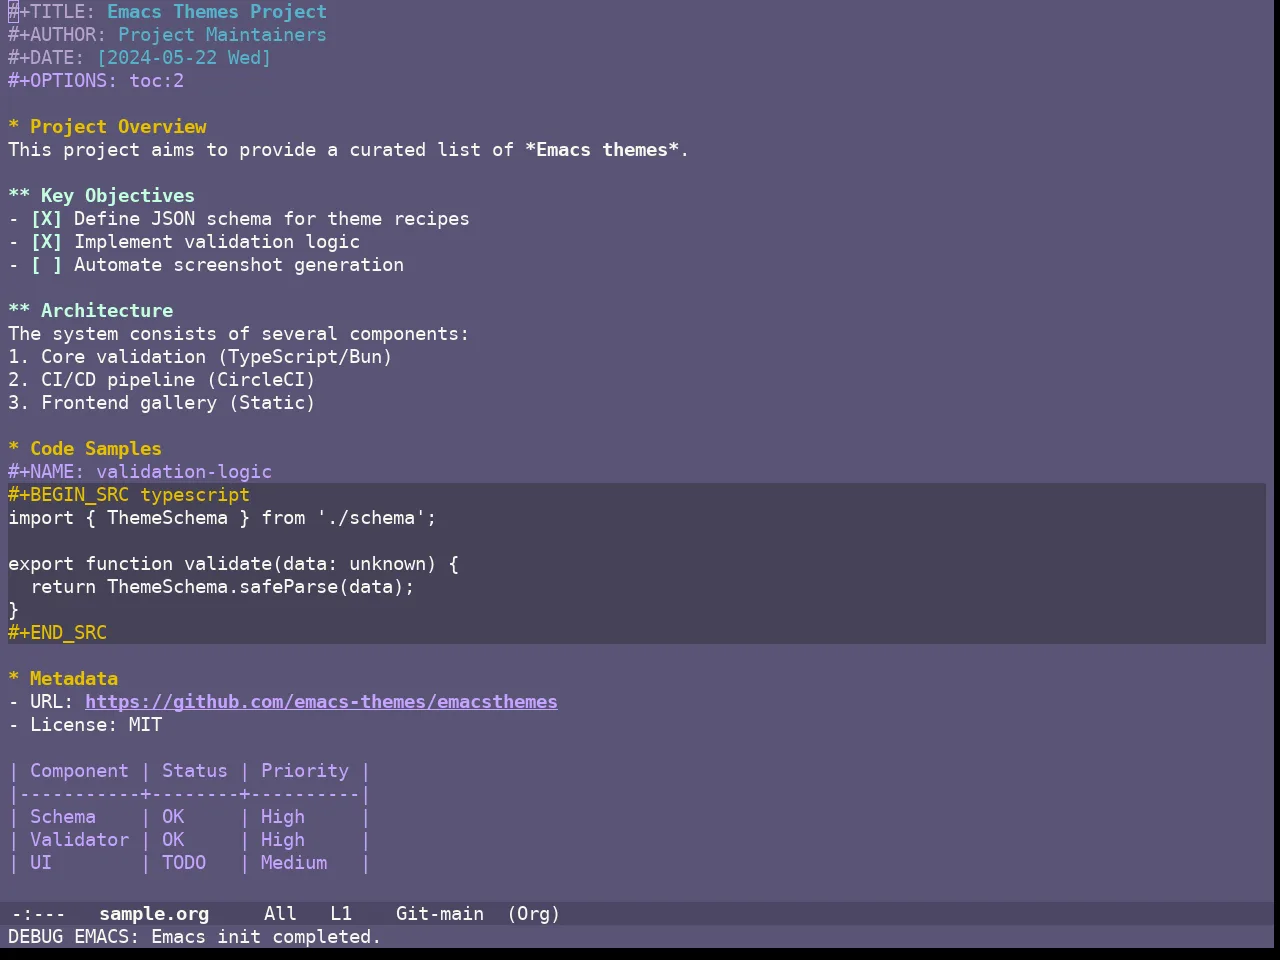Click the L1 line number indicator
This screenshot has width=1280, height=960.
pos(341,914)
